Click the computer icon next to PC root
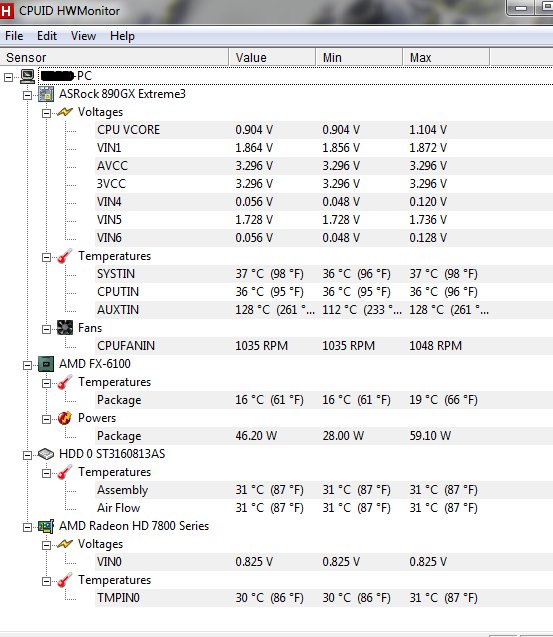Viewport: 553px width, 637px height. [27, 76]
